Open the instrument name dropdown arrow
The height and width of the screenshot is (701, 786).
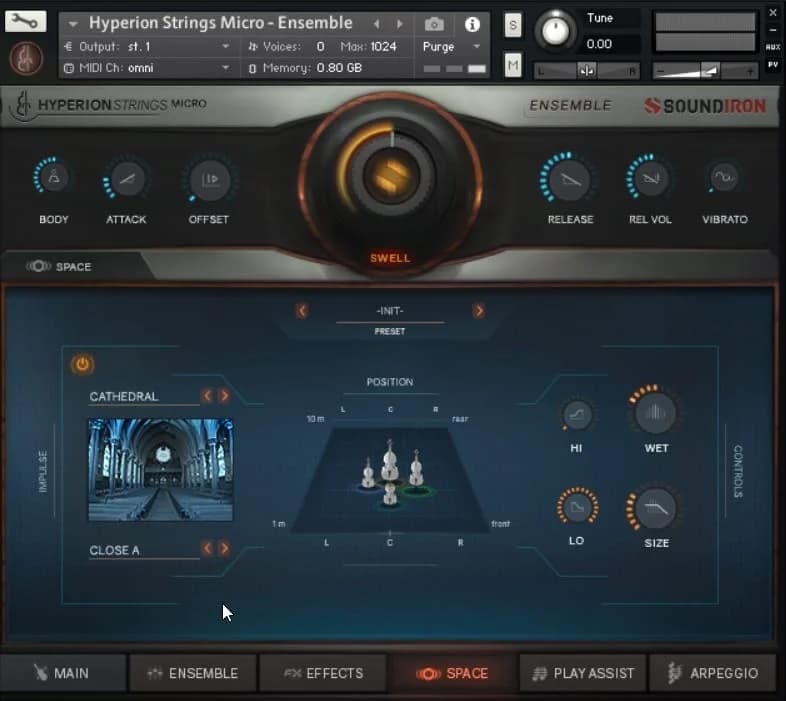click(73, 24)
